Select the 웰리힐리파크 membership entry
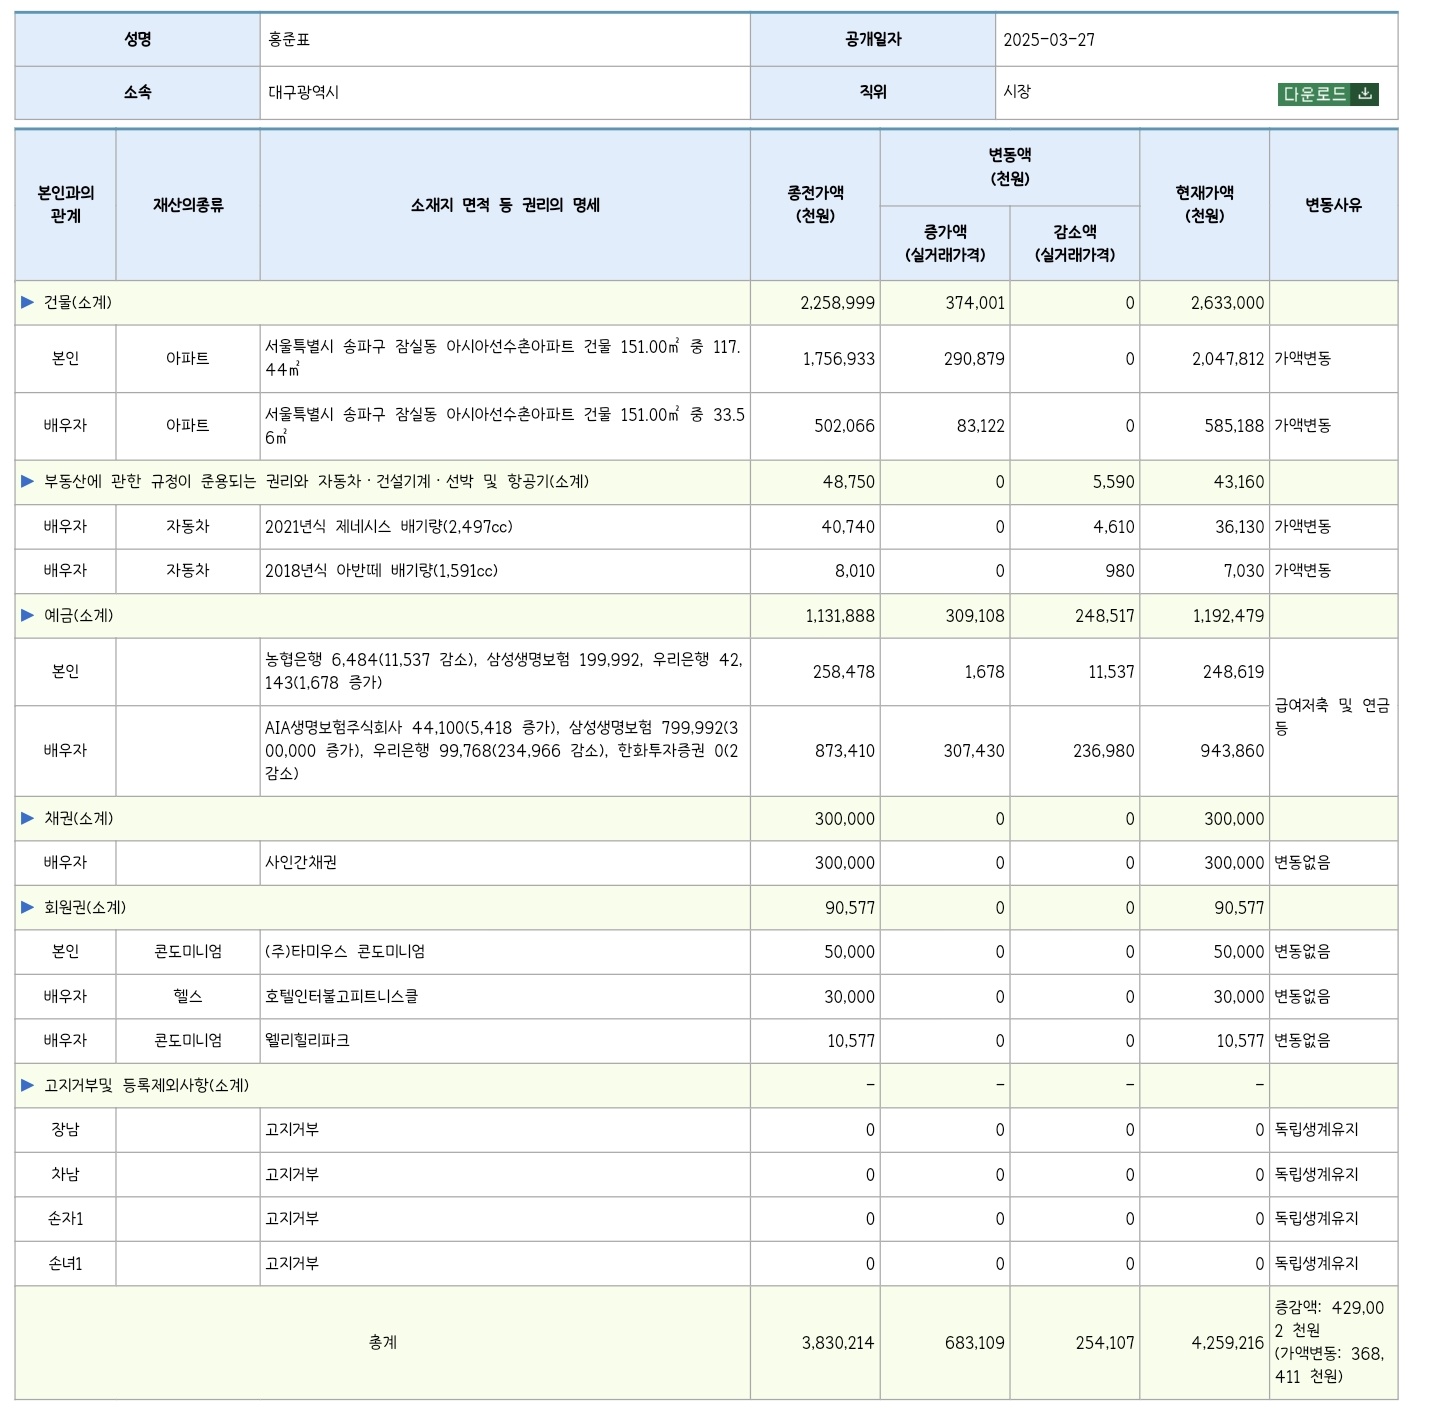The width and height of the screenshot is (1440, 1411). pos(307,1040)
